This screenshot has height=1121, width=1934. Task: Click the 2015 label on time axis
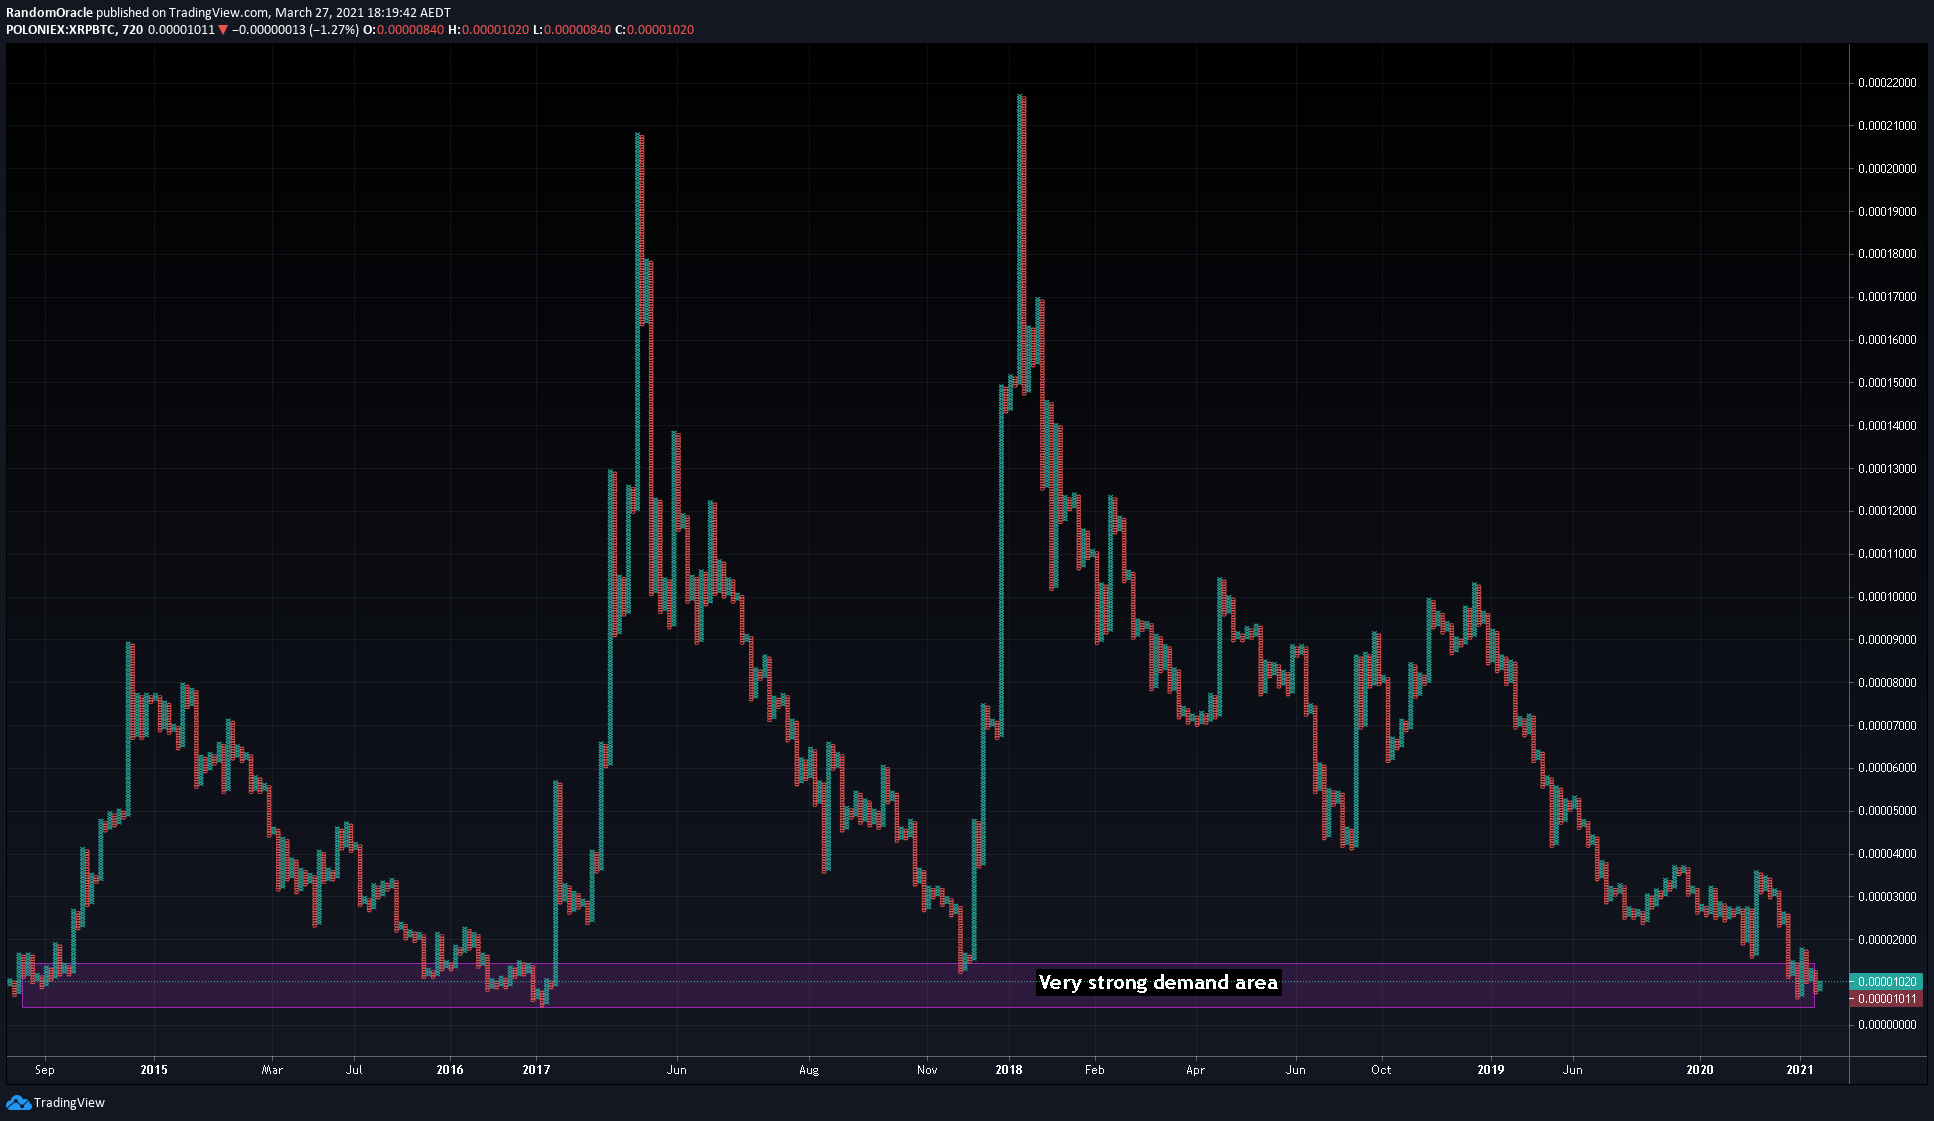(x=154, y=1070)
